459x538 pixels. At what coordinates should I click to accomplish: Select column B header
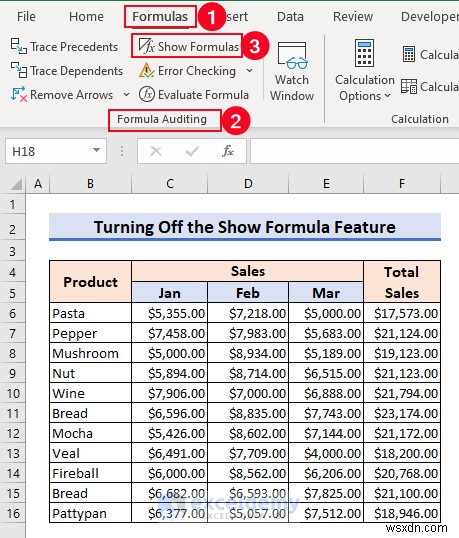pyautogui.click(x=90, y=184)
